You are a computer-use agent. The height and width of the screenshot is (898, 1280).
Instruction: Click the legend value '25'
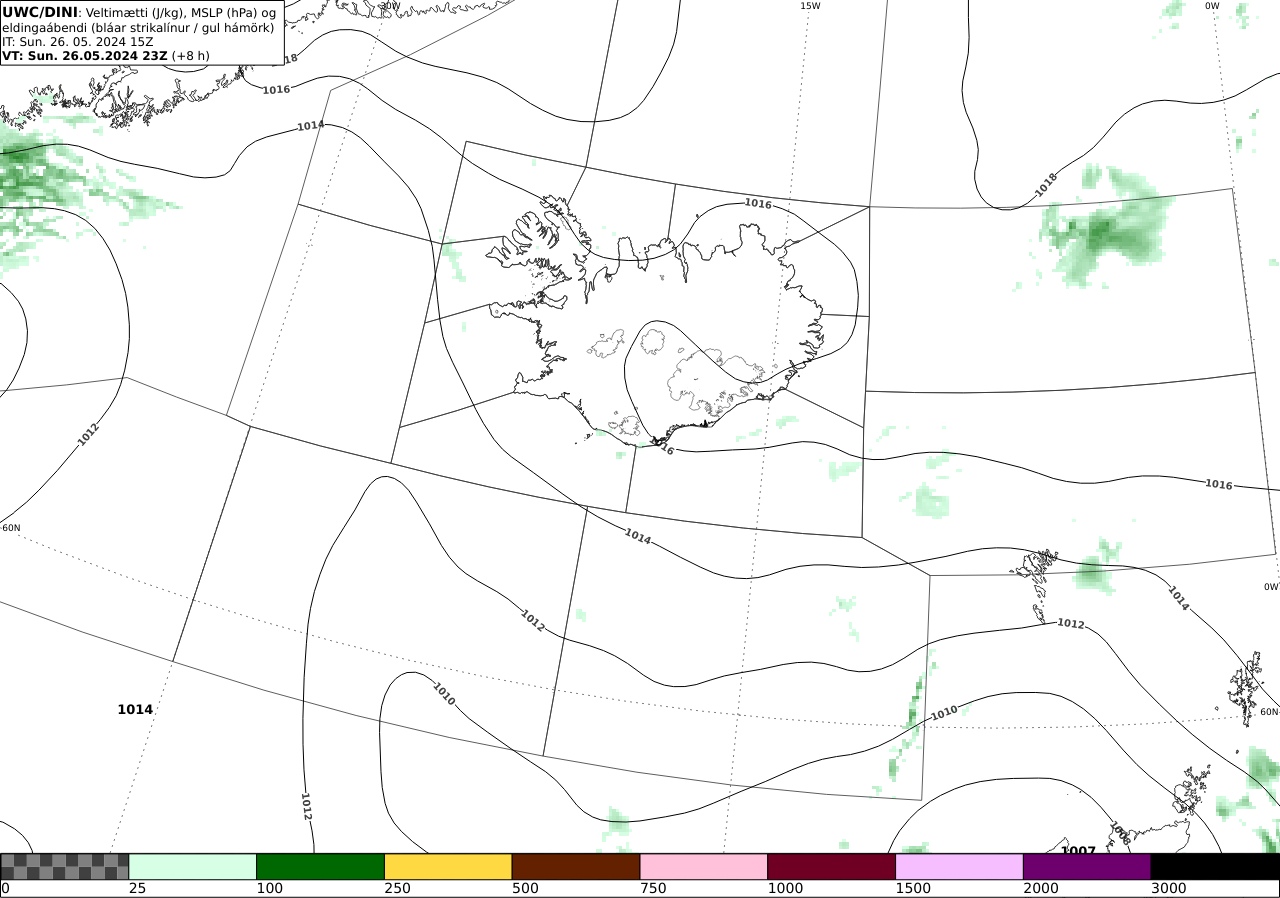137,888
